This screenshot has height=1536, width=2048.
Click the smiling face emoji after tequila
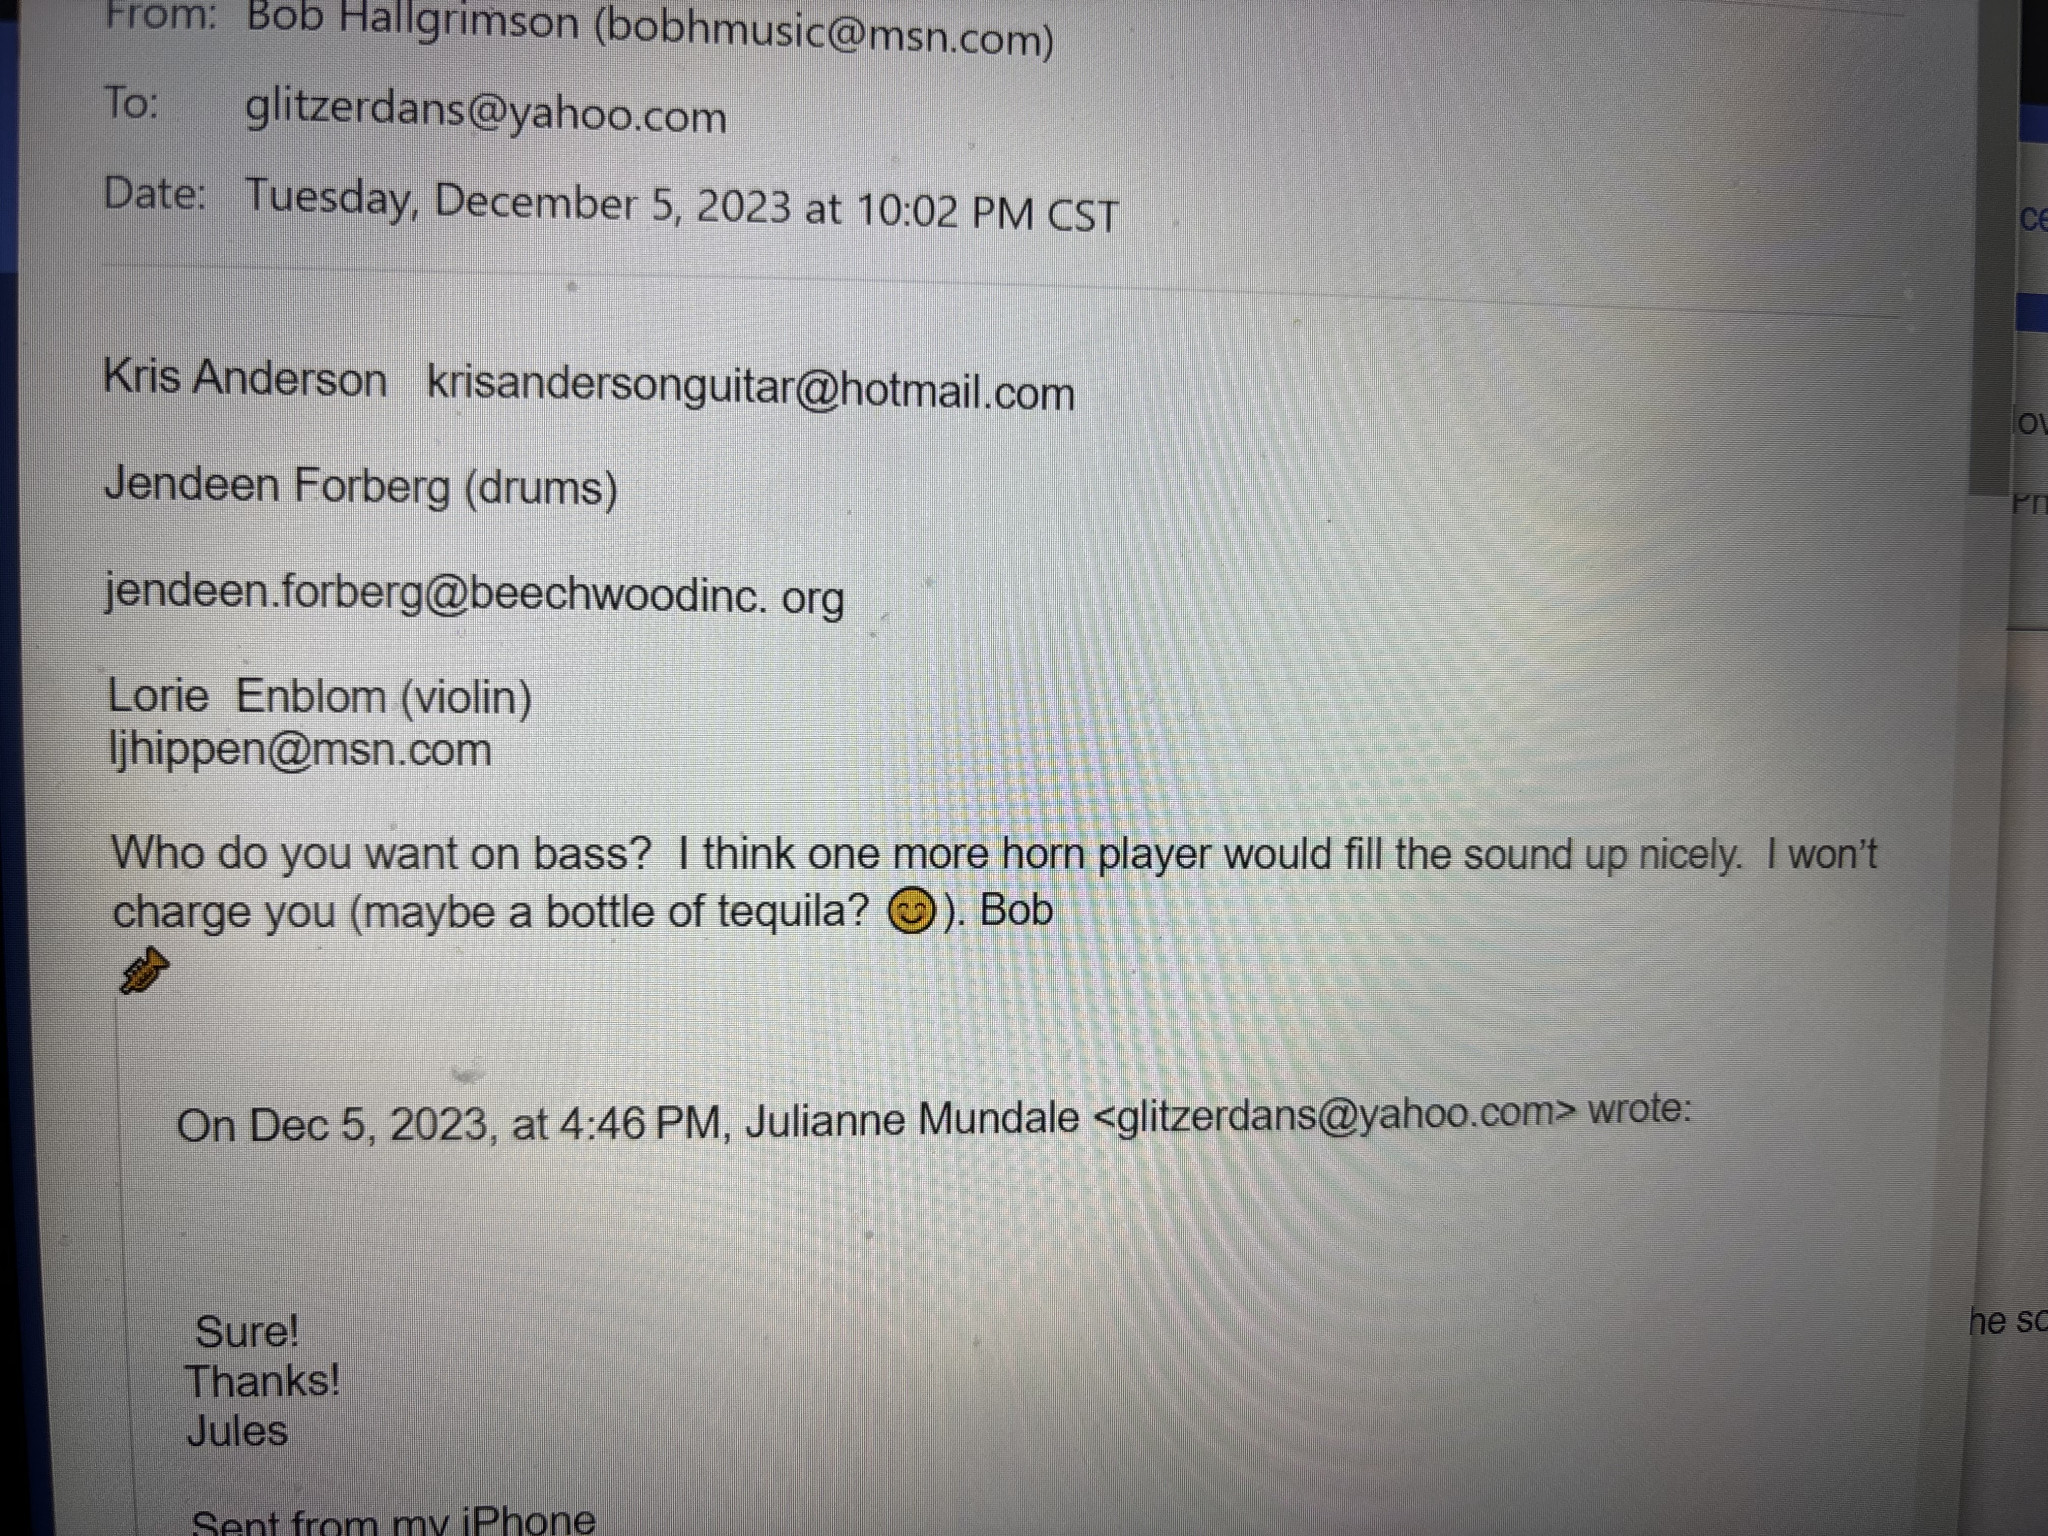(x=912, y=912)
